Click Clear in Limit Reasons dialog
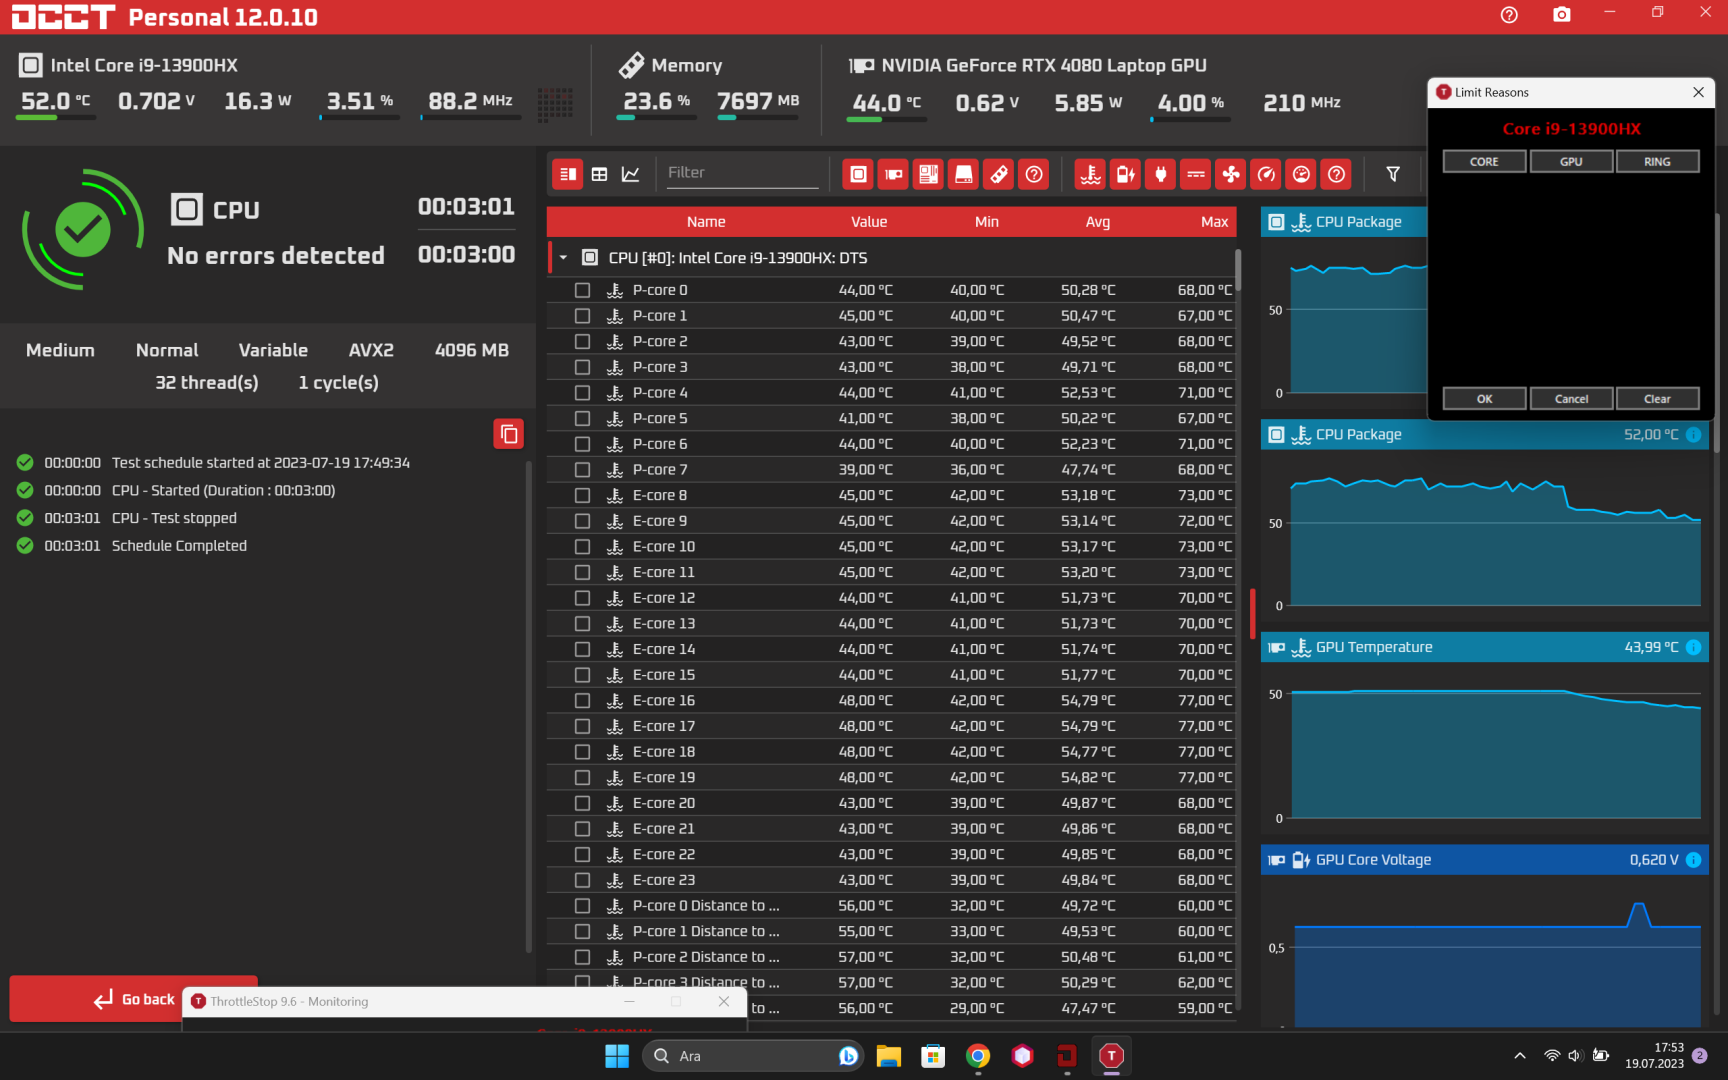 click(x=1657, y=399)
